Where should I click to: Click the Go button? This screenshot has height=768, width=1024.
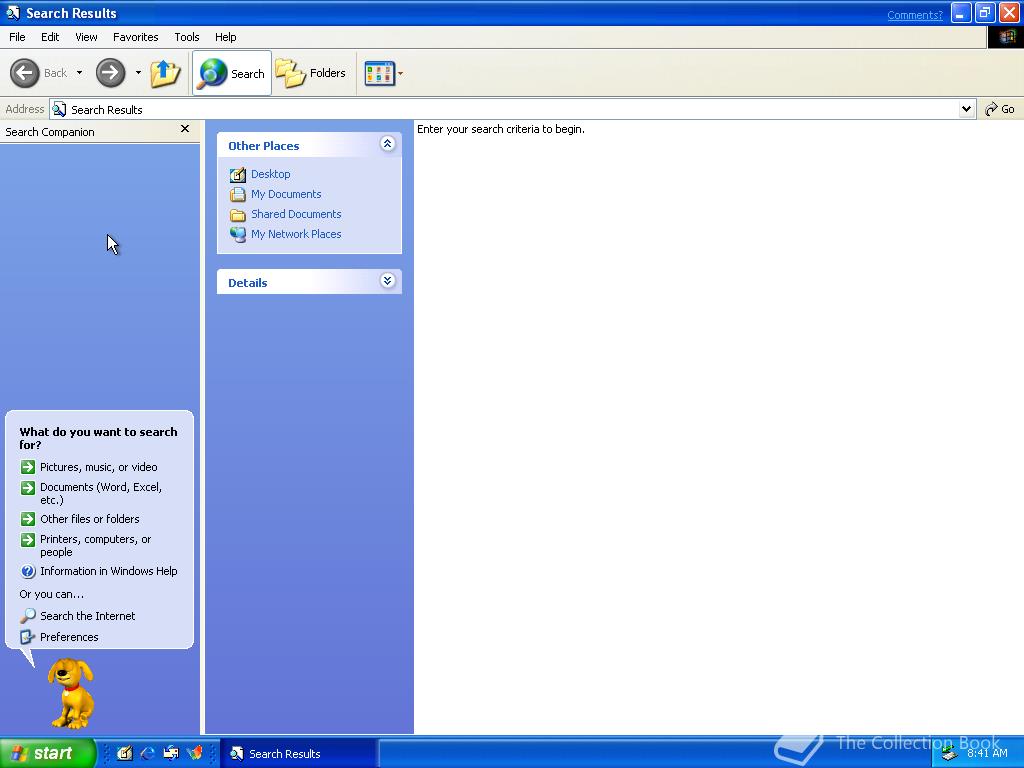(1000, 109)
